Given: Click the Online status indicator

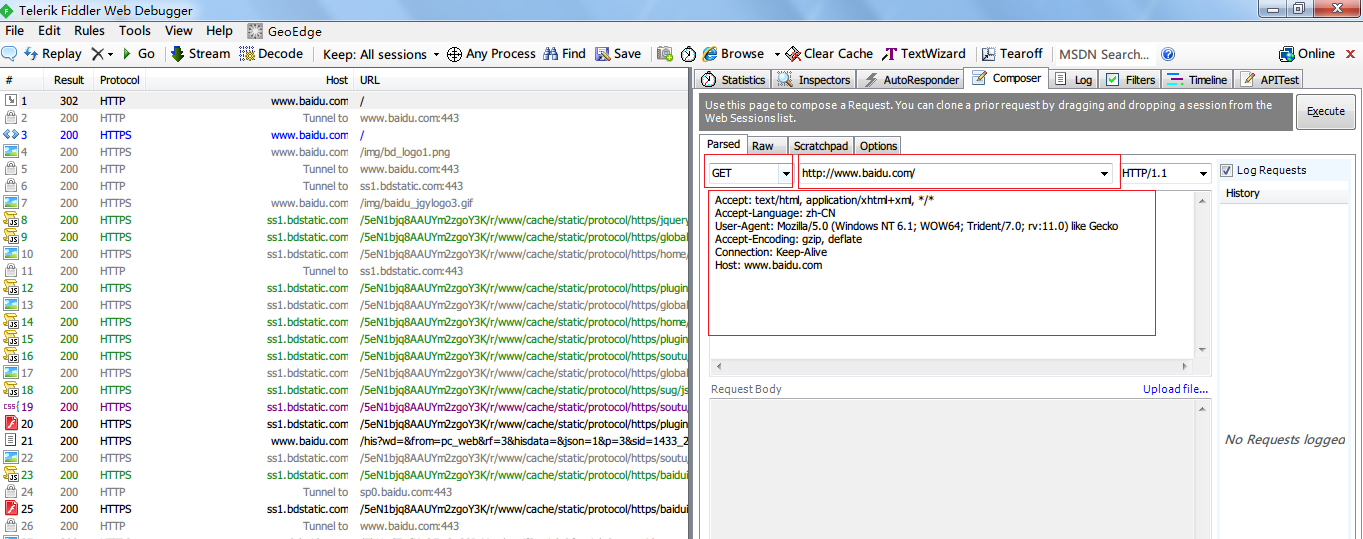Looking at the screenshot, I should coord(1307,54).
